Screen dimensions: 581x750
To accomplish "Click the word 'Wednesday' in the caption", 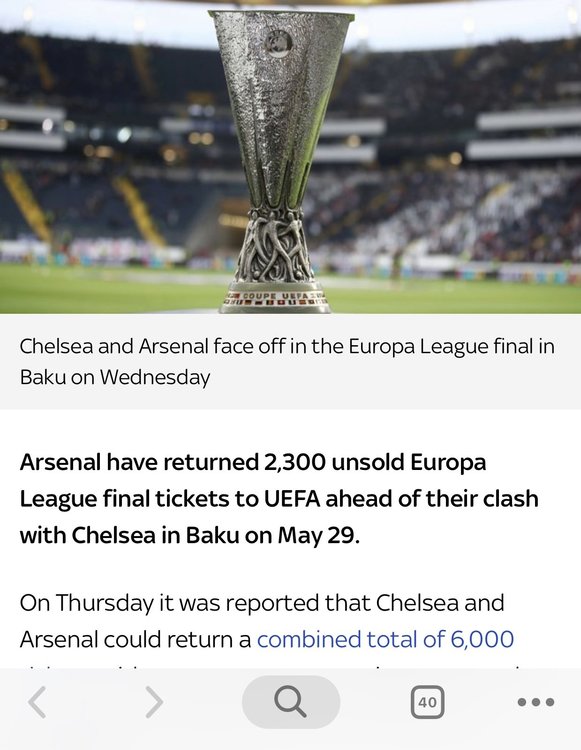I will pos(155,377).
